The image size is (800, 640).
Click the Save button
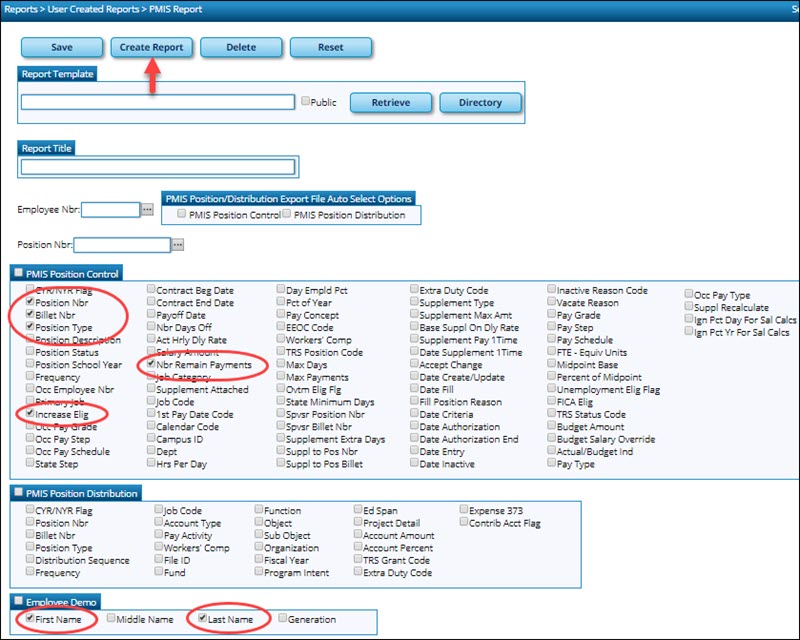click(61, 47)
